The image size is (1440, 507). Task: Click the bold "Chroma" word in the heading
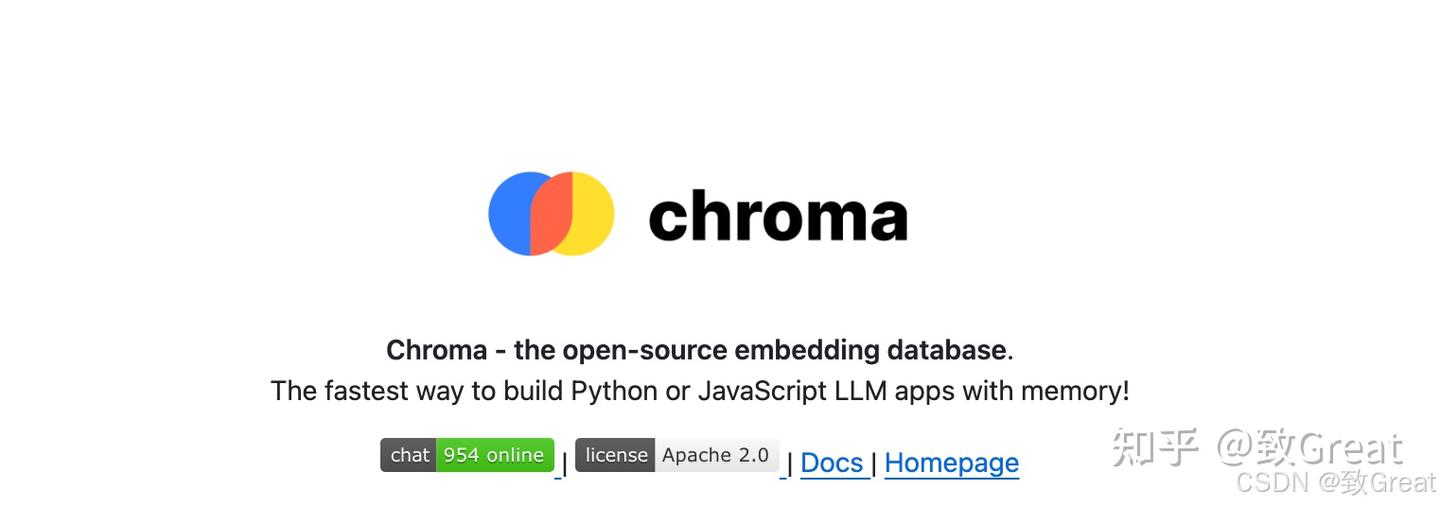point(436,350)
